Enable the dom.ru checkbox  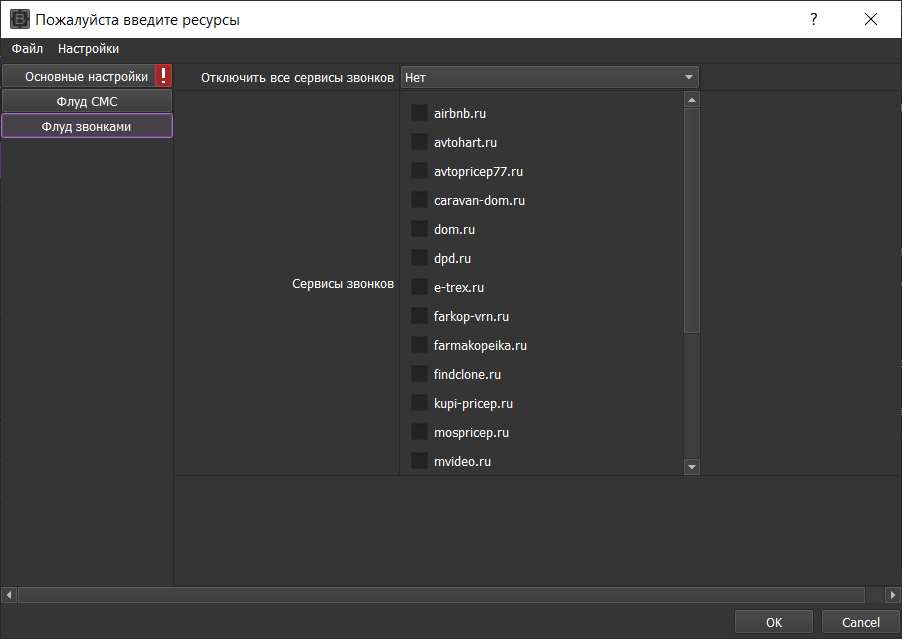click(x=419, y=230)
